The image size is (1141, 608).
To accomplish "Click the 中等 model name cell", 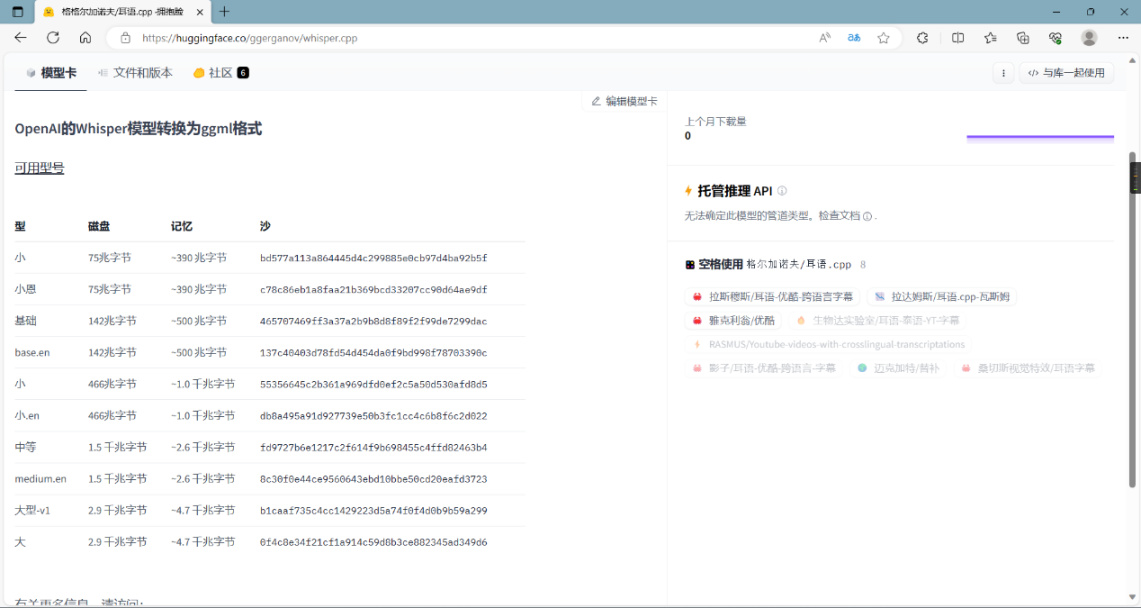I will [25, 447].
